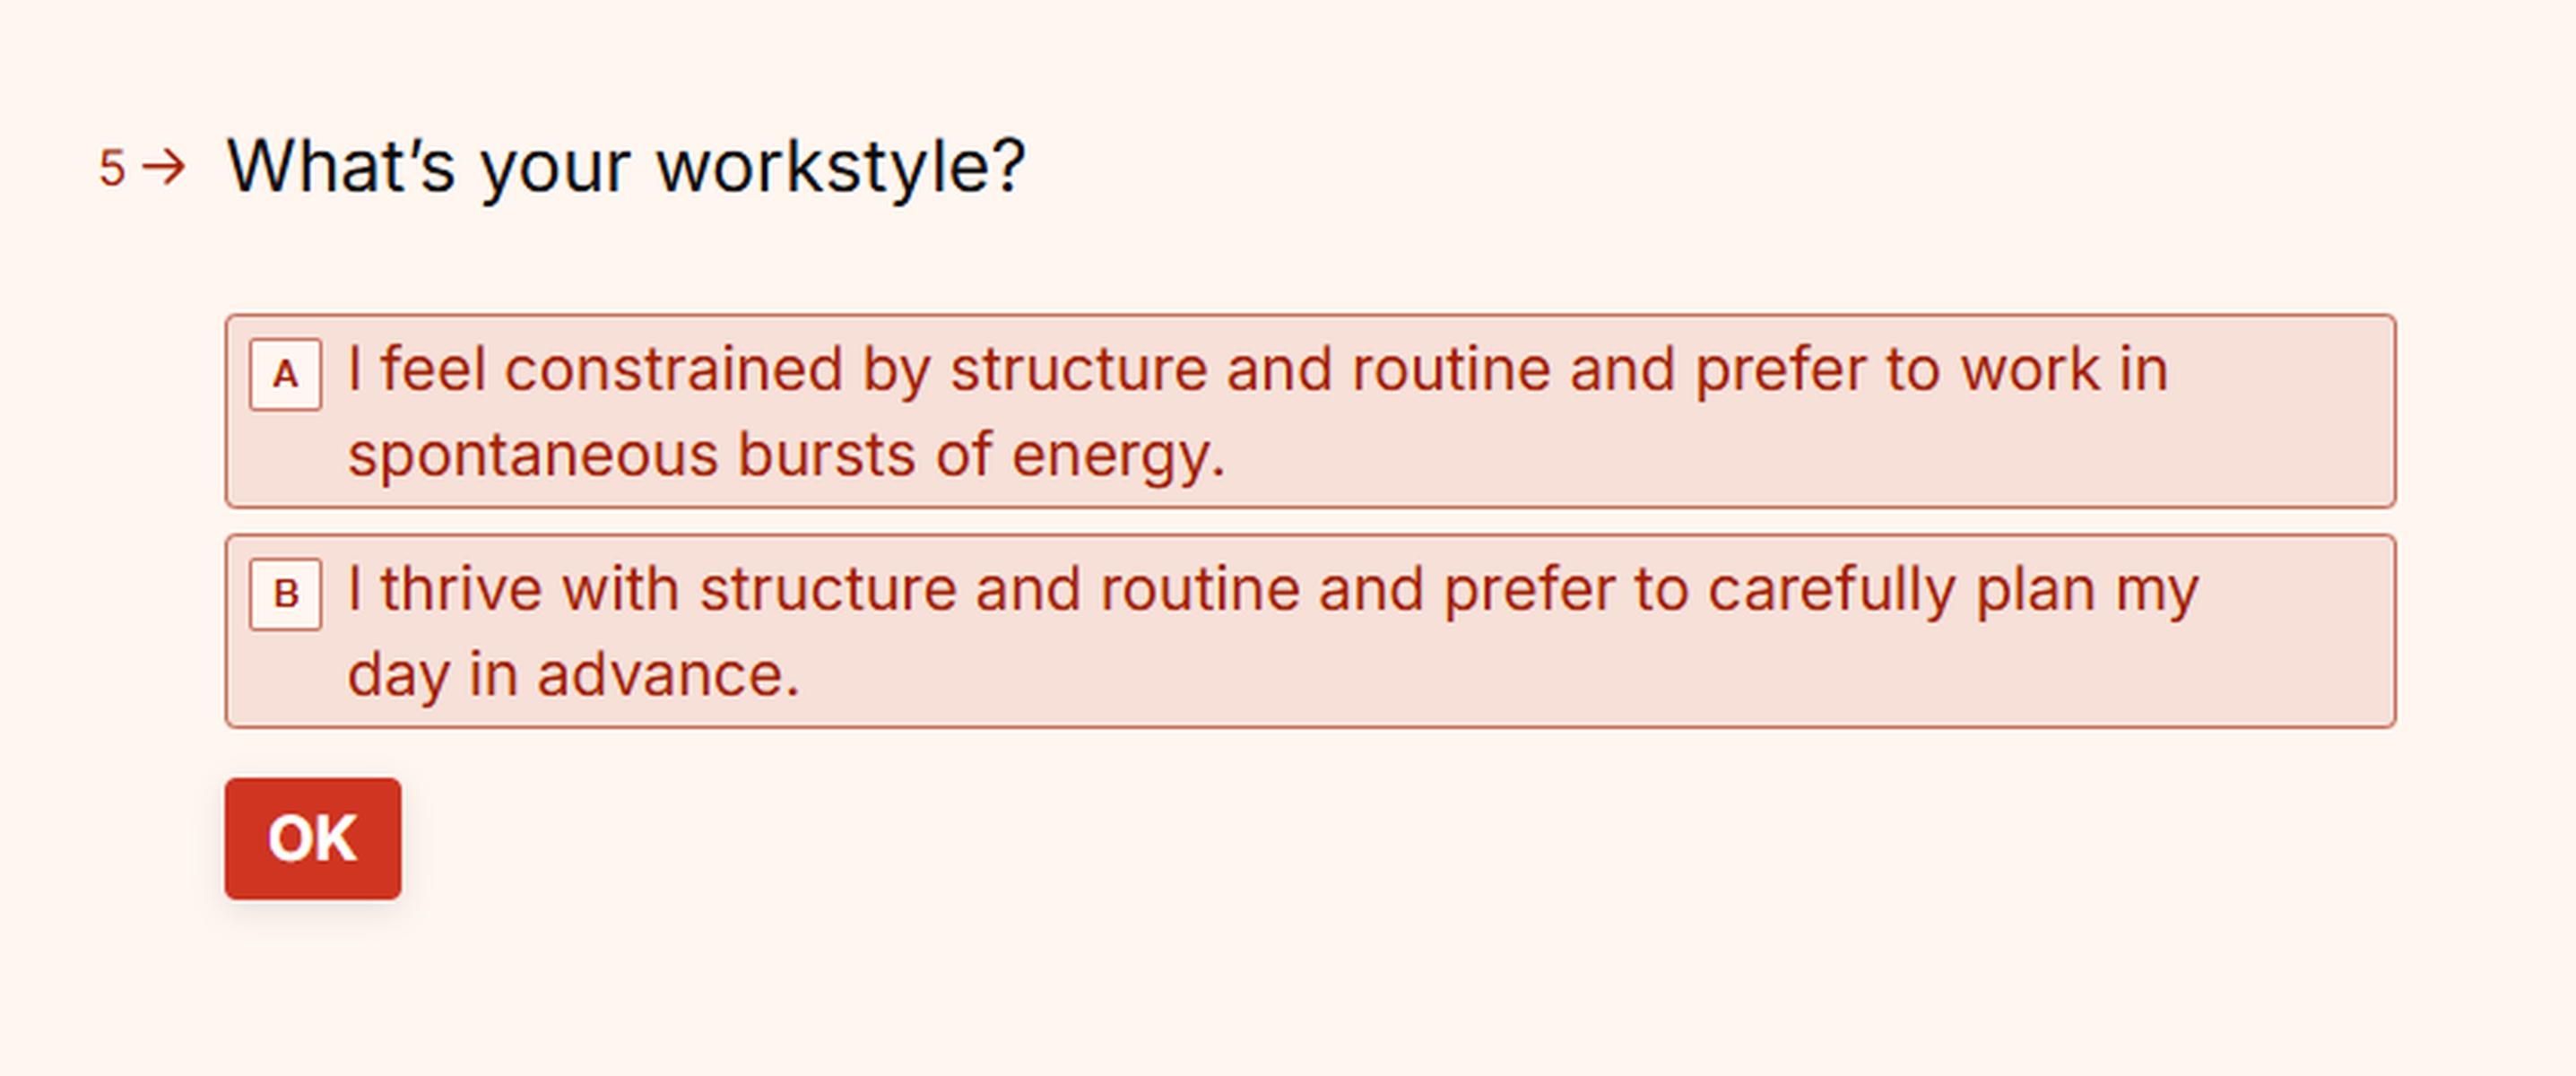
Task: Click the word "spontaneous" in the first answer
Action: click(x=532, y=456)
